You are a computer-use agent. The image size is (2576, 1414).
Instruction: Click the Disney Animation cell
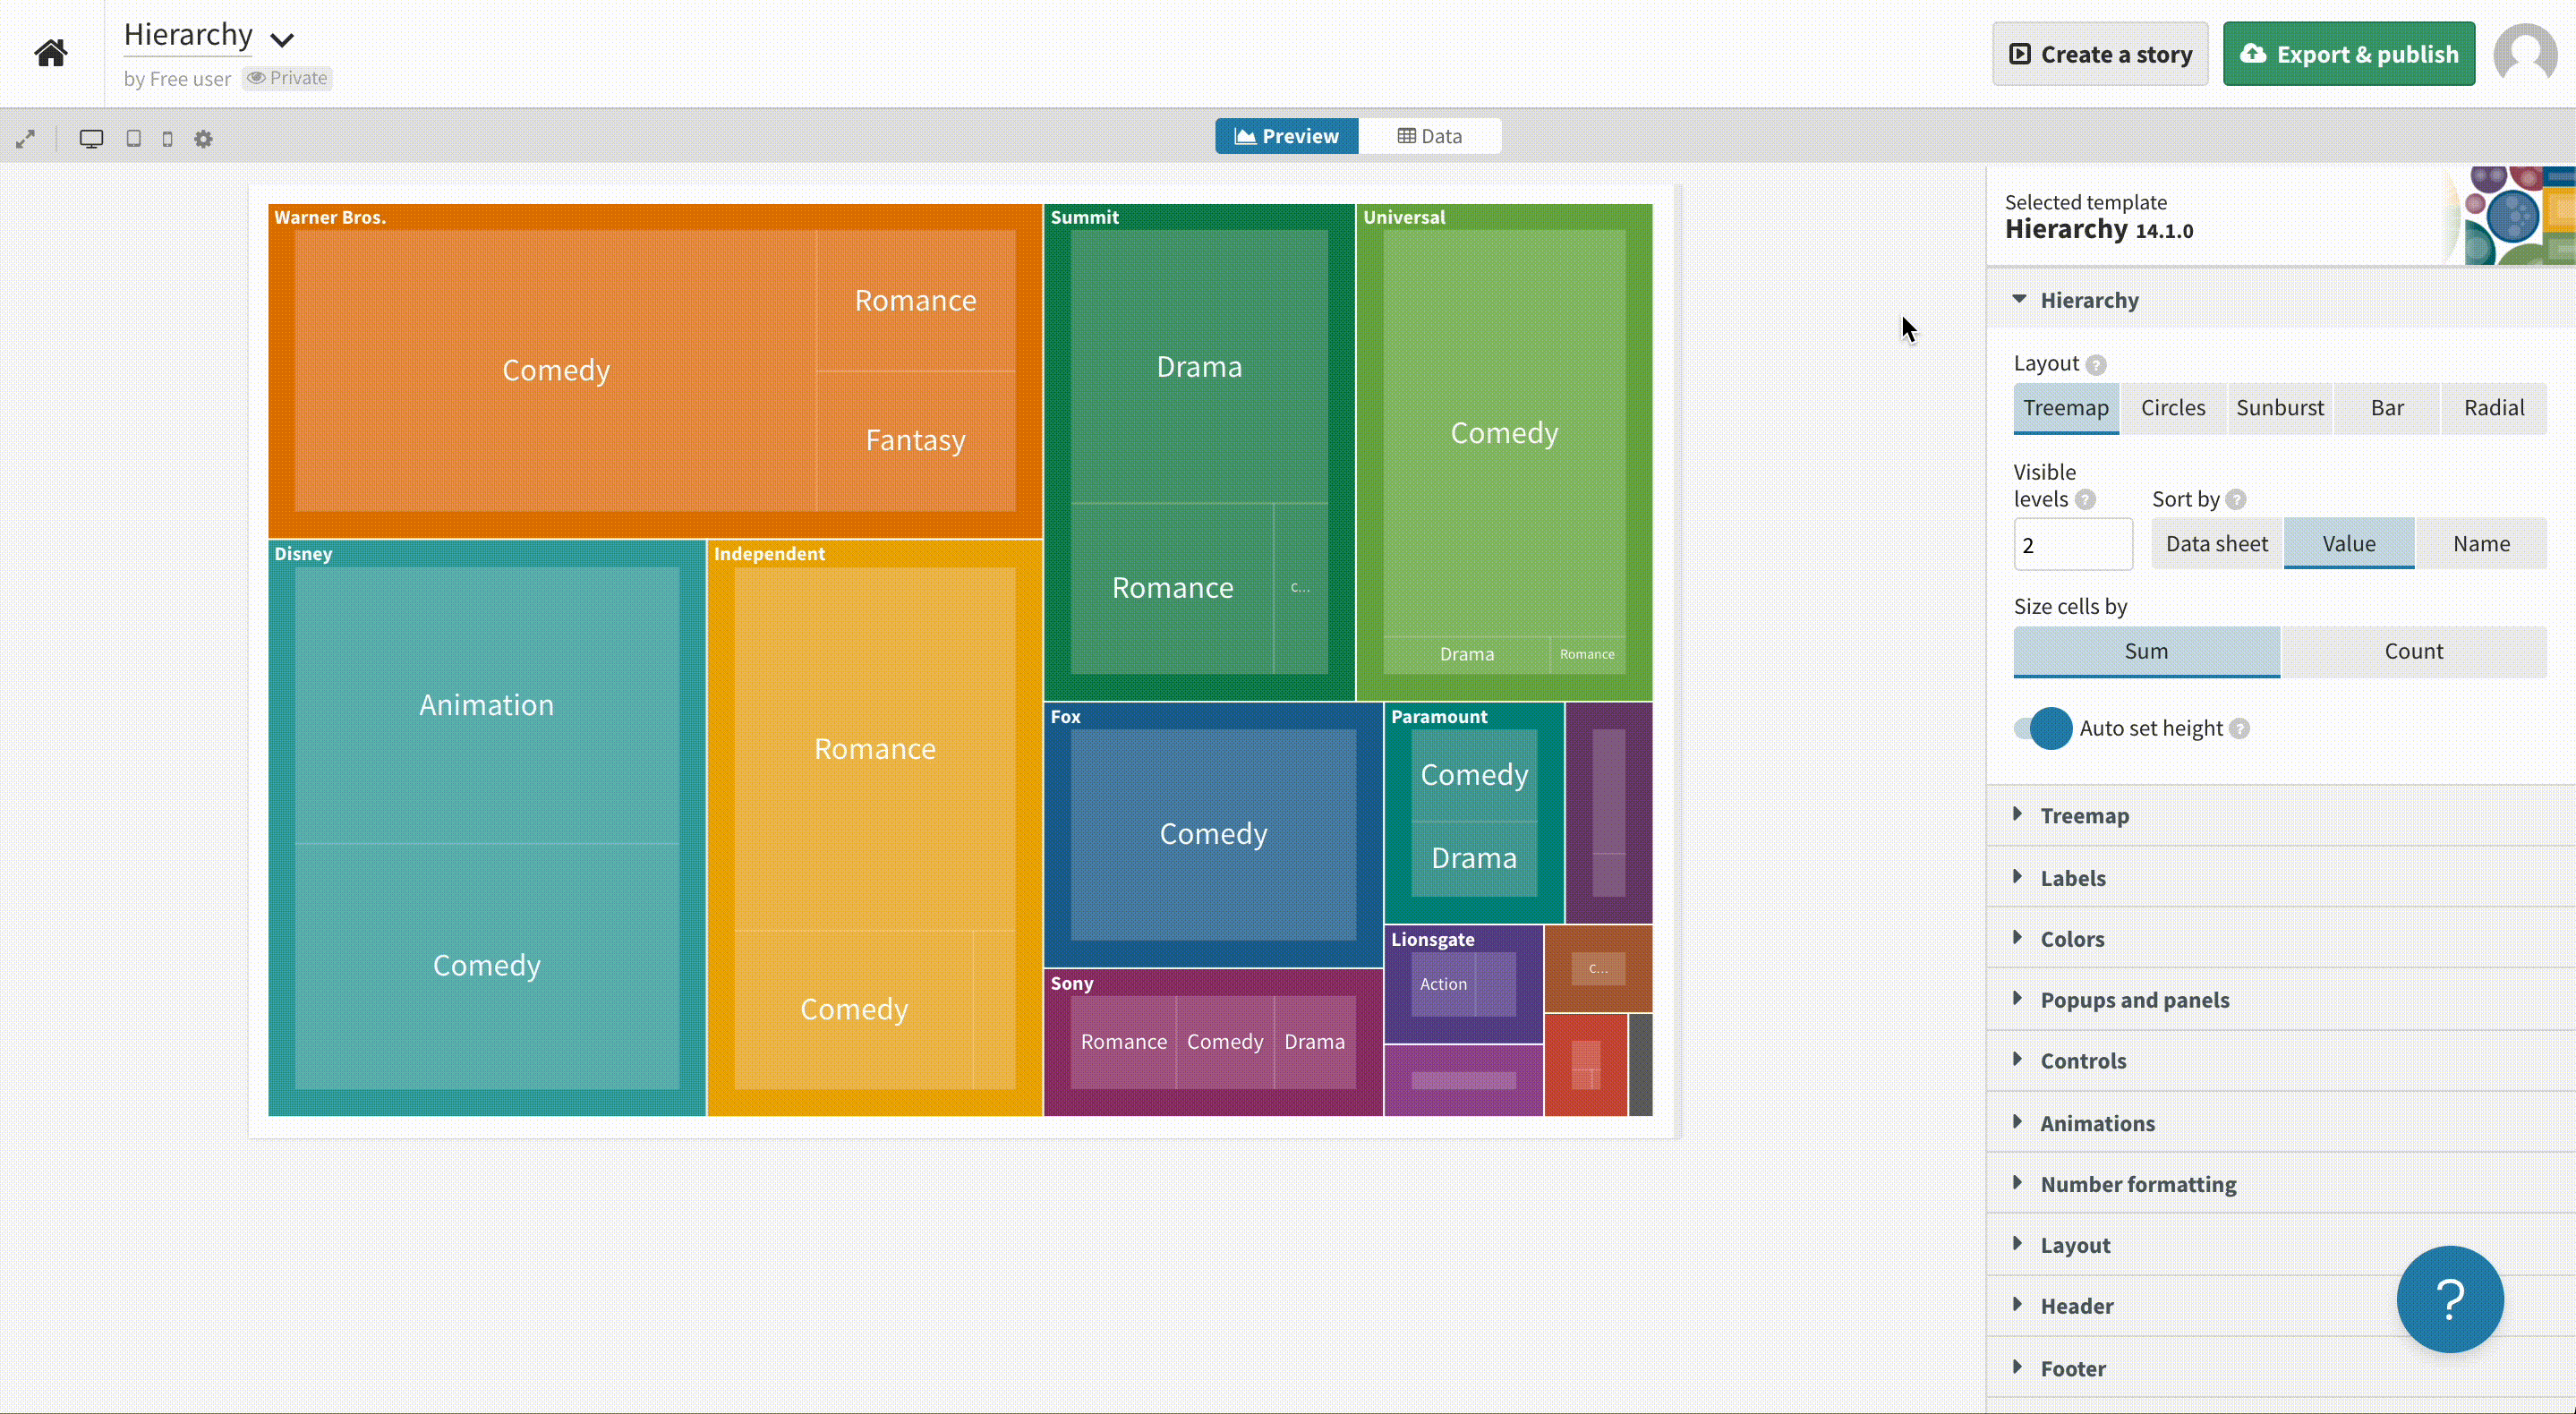click(x=486, y=705)
